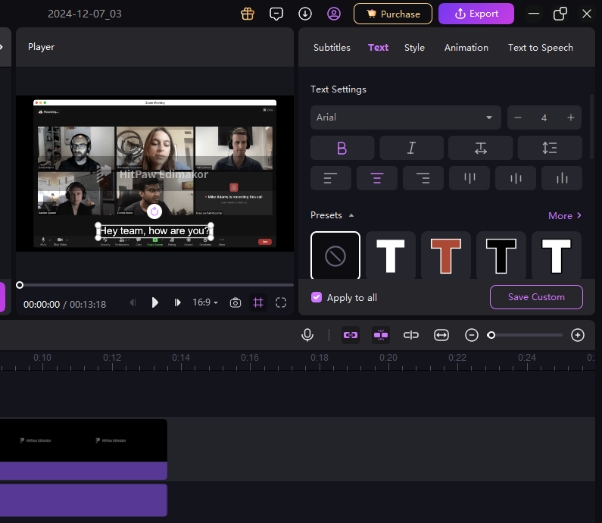Enter fullscreen player view
Image resolution: width=602 pixels, height=523 pixels.
(x=281, y=303)
